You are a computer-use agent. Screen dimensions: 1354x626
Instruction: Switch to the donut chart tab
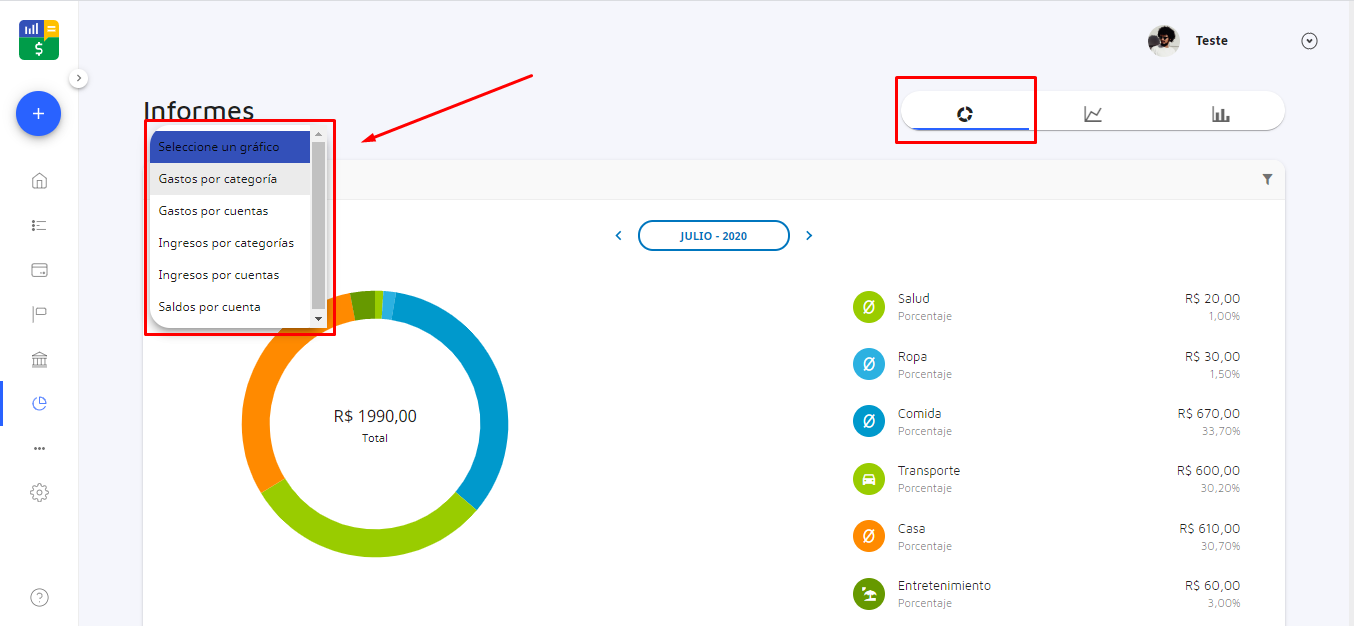(965, 114)
